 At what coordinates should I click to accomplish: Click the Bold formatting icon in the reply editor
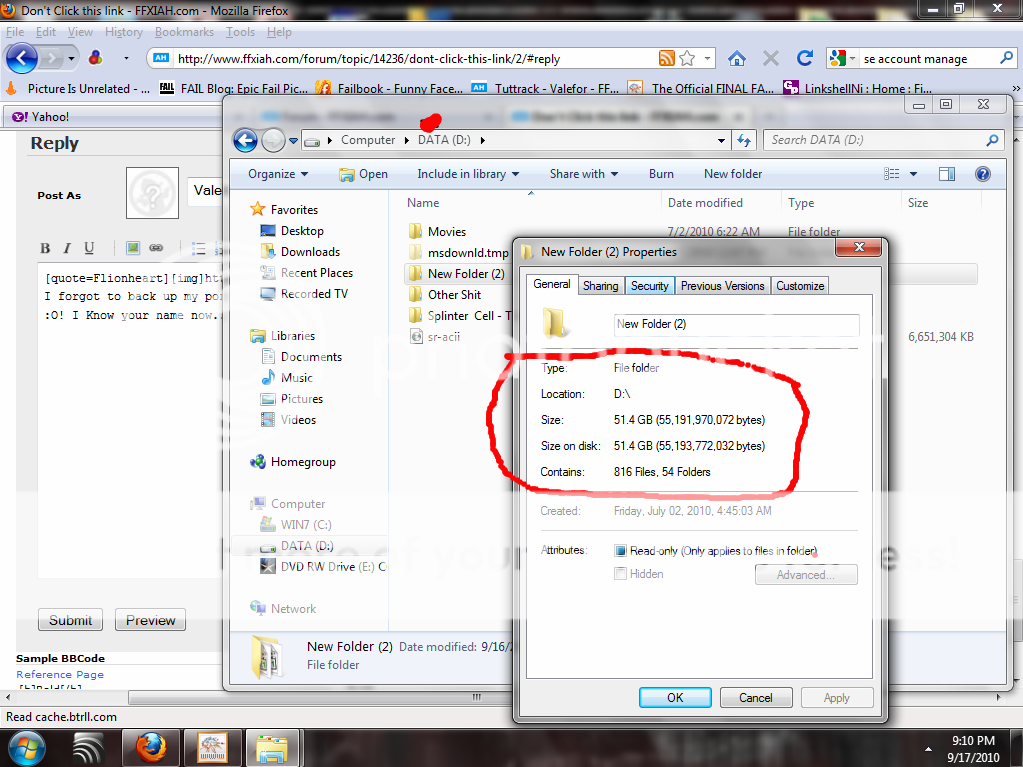tap(45, 248)
